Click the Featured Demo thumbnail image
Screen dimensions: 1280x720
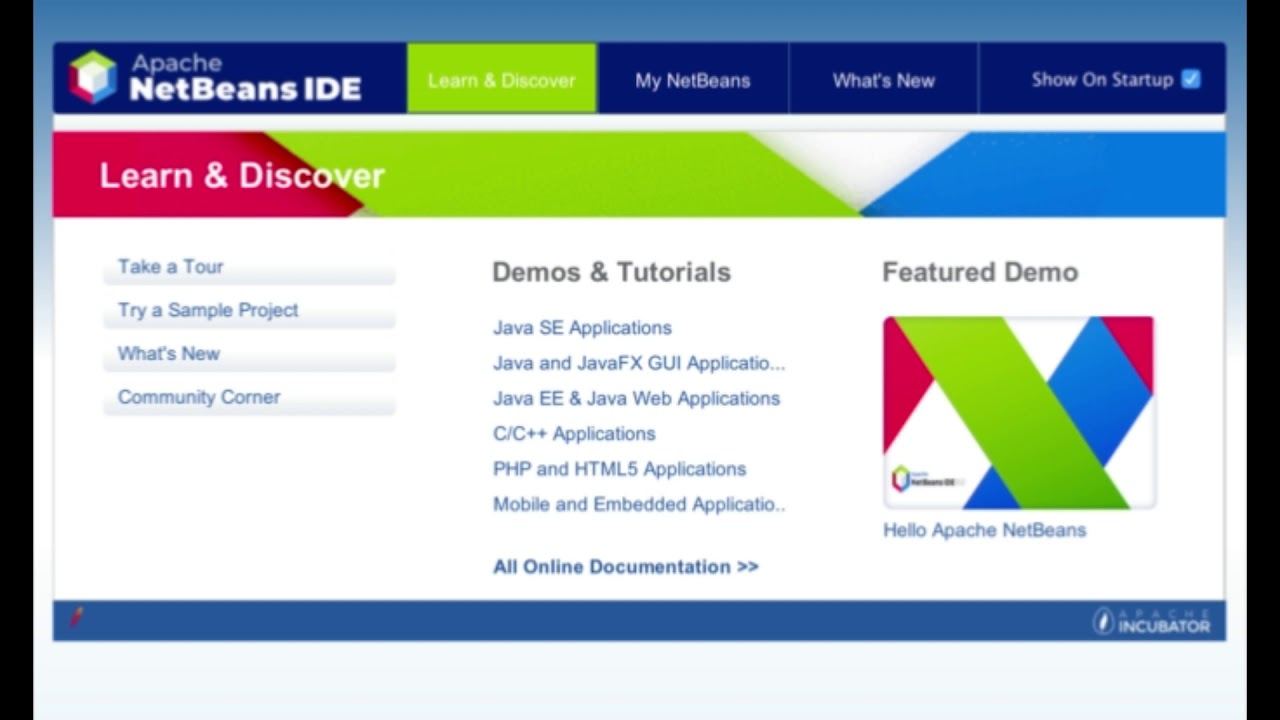[1019, 413]
